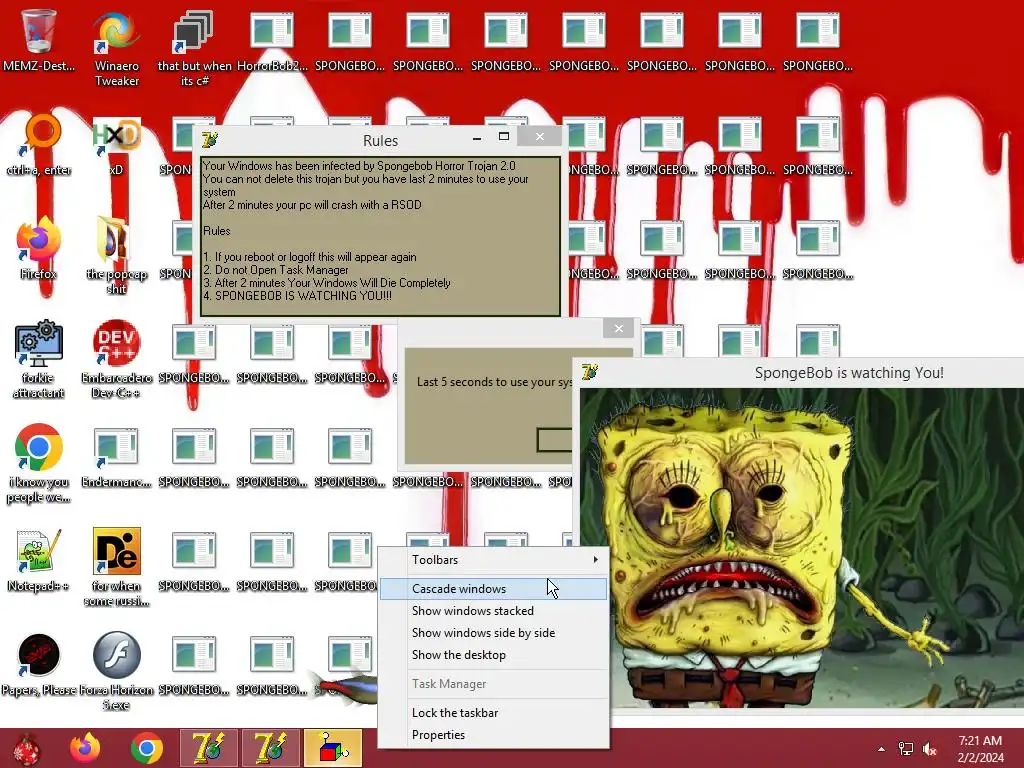Open Forza Horizon 5.exe Flash icon
The width and height of the screenshot is (1024, 768).
coord(116,672)
